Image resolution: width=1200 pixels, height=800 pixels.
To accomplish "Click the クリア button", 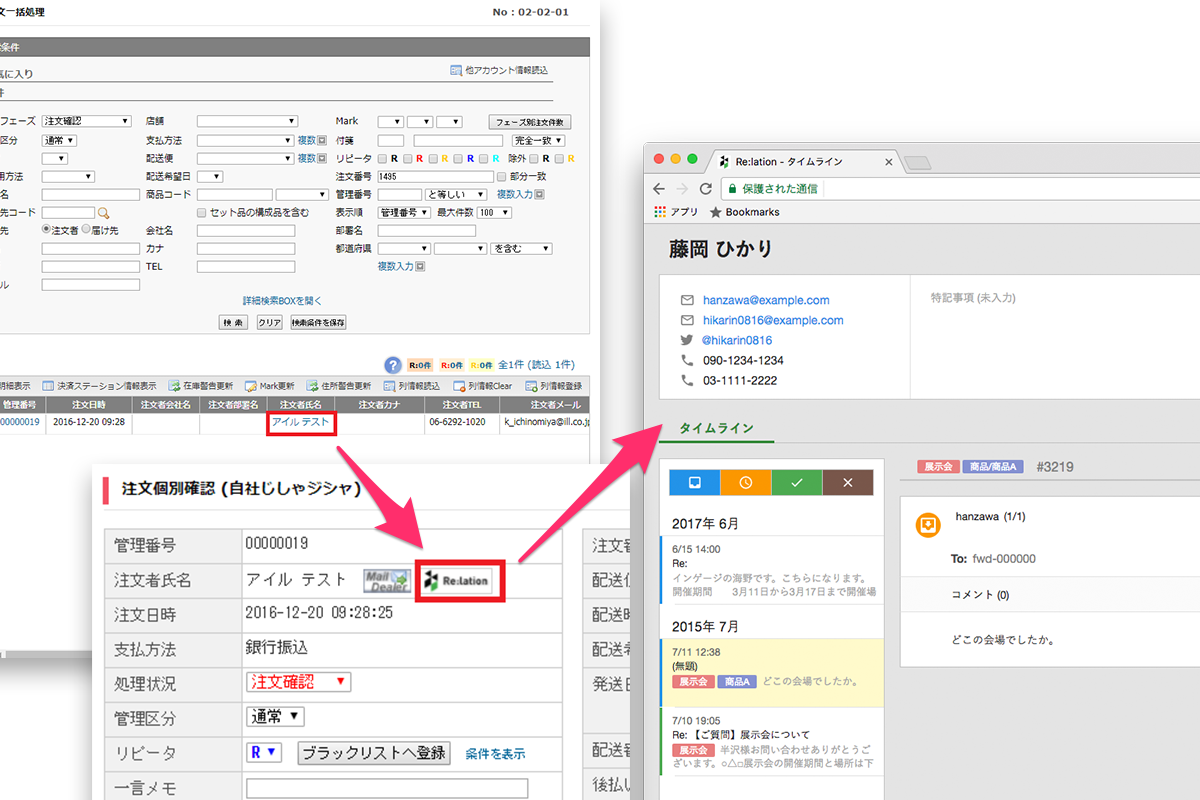I will coord(269,322).
